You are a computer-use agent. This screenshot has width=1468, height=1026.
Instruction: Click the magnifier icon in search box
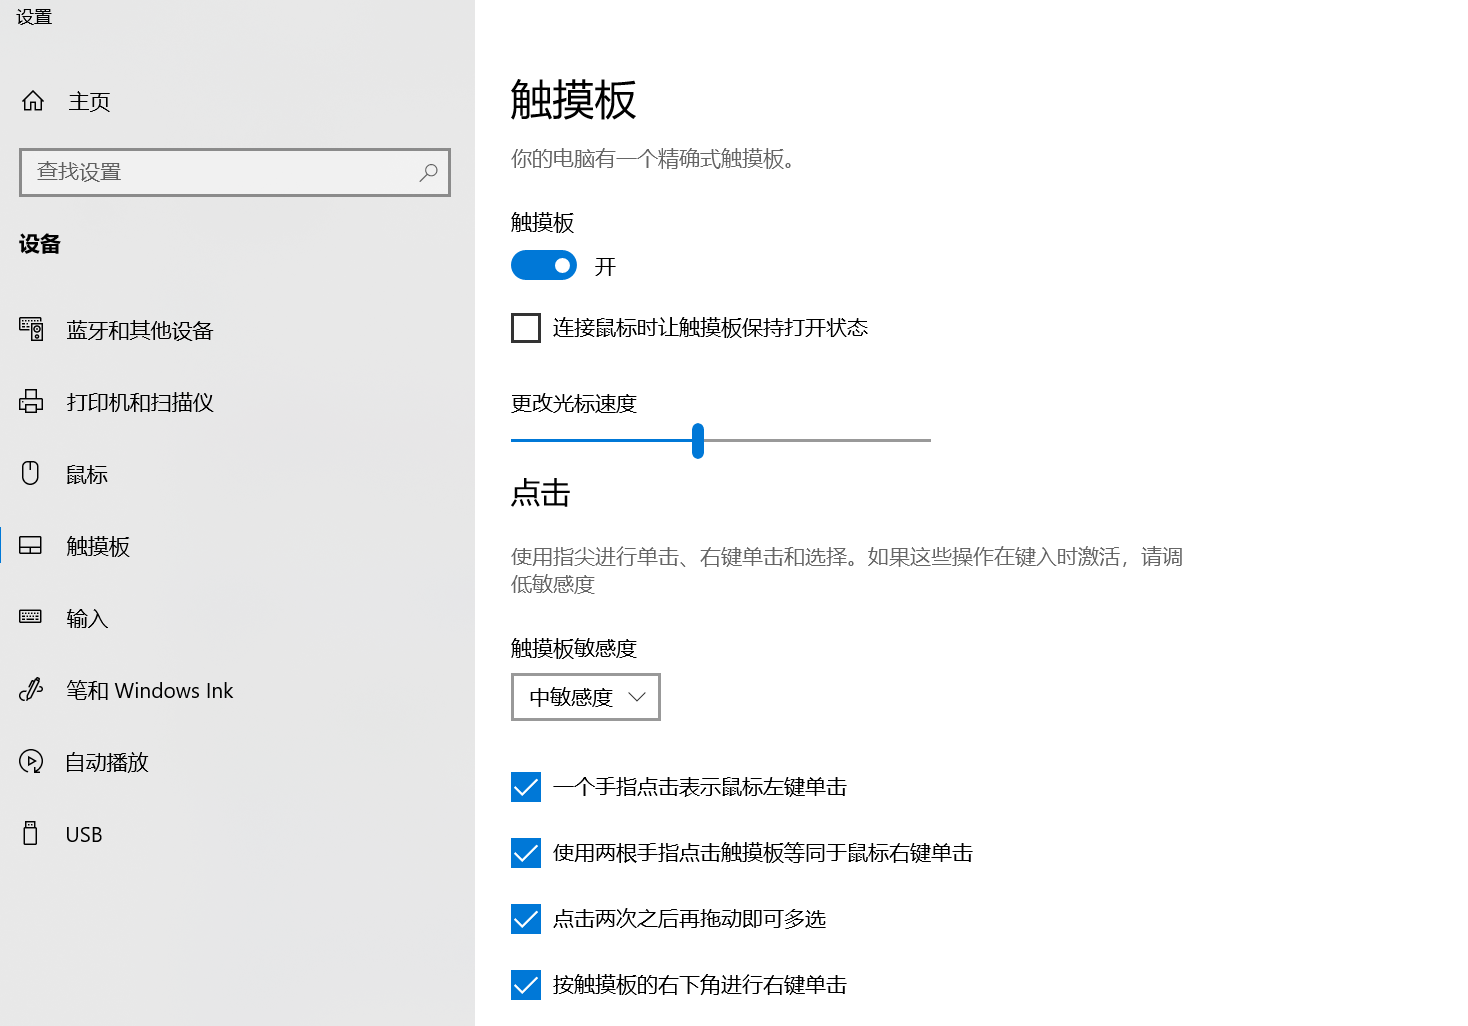click(428, 172)
